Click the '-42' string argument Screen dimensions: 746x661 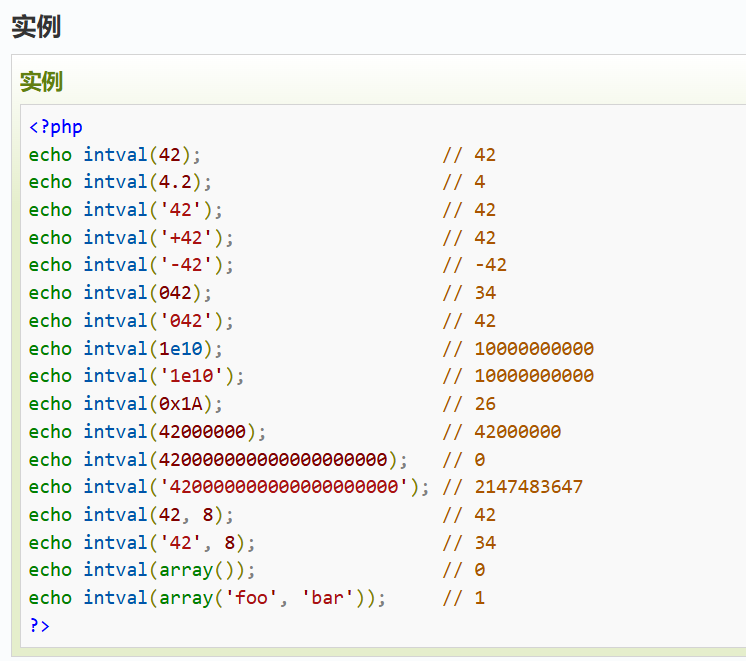pos(186,265)
